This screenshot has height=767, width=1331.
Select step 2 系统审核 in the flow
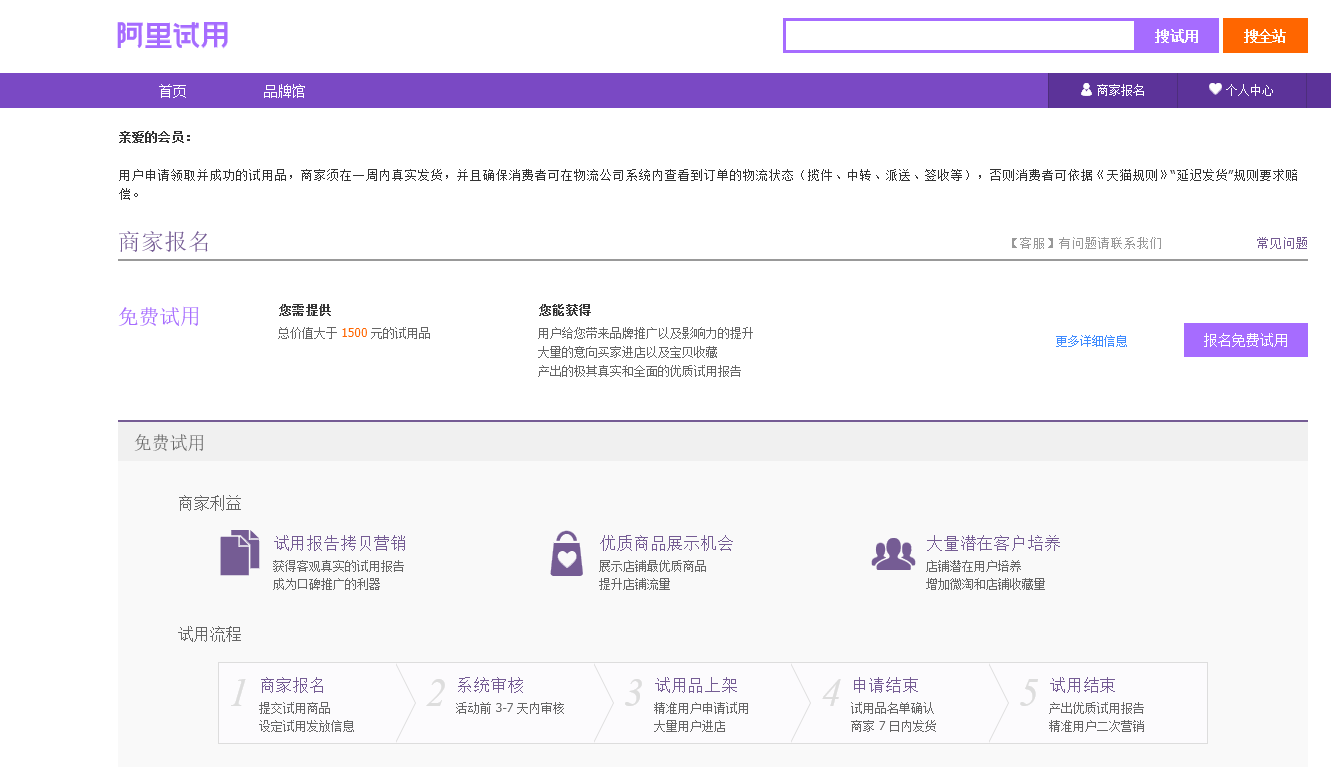[x=505, y=703]
